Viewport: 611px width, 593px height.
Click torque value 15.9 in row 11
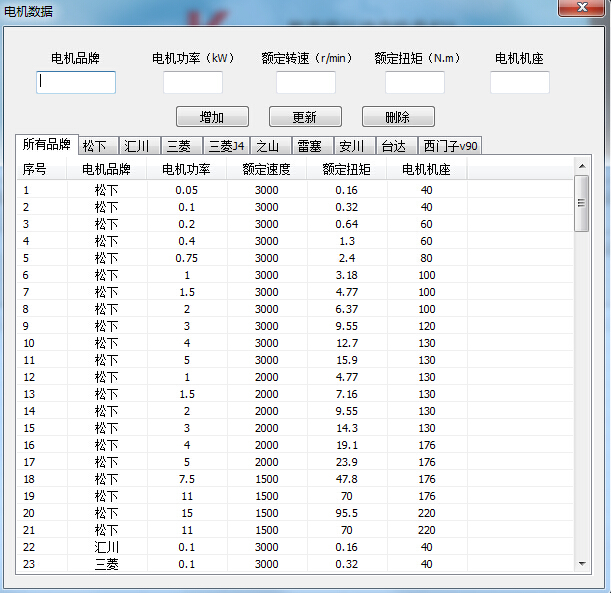tap(347, 360)
